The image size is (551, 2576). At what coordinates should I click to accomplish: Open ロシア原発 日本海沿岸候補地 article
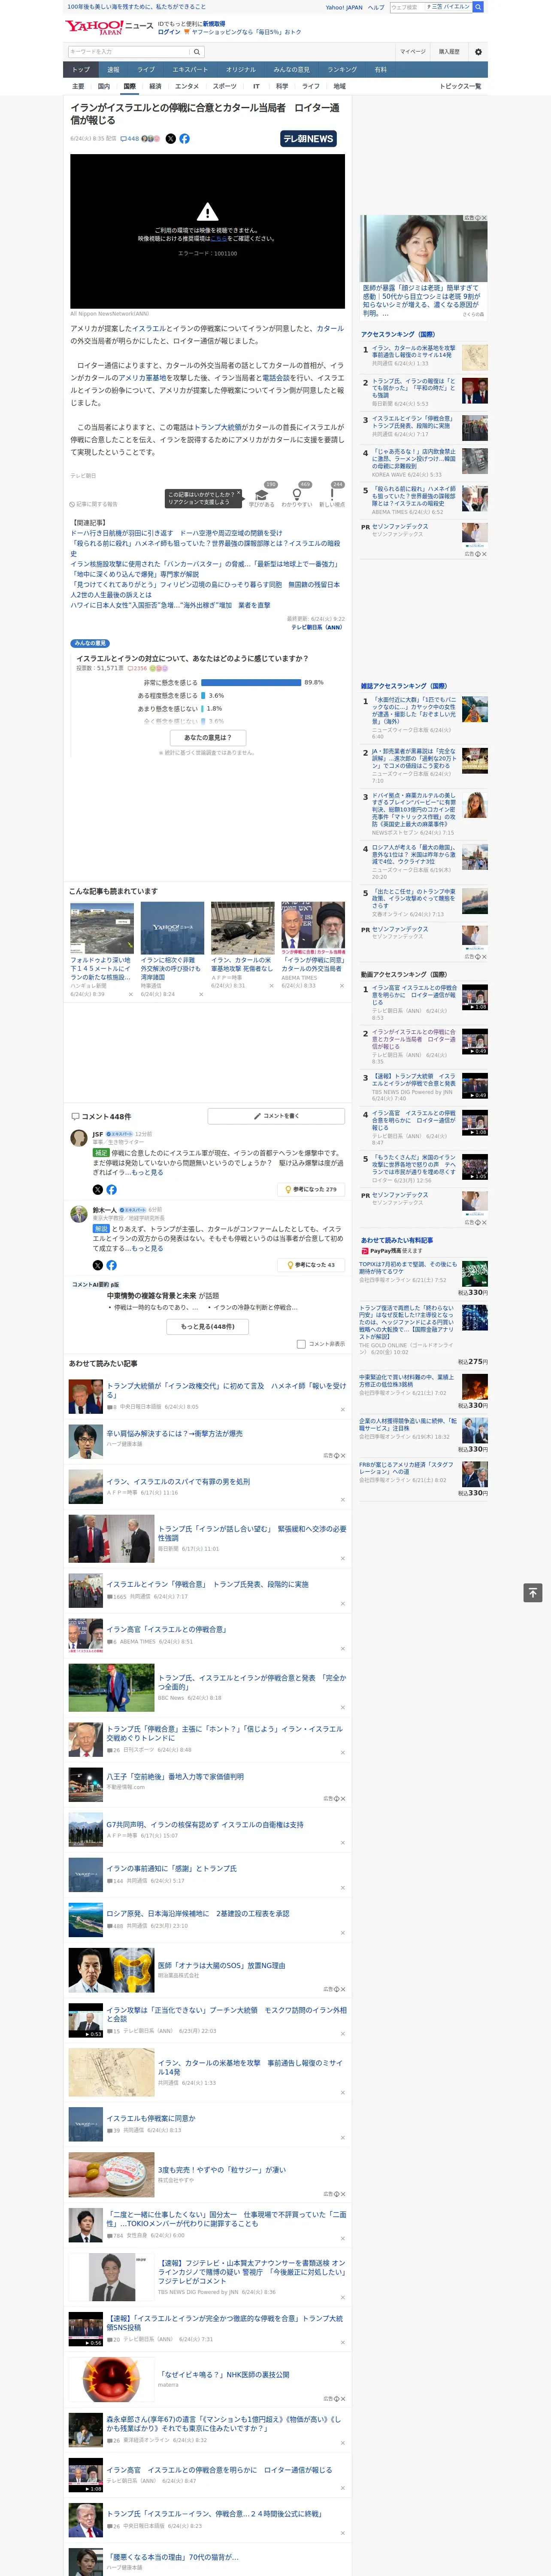point(198,1913)
